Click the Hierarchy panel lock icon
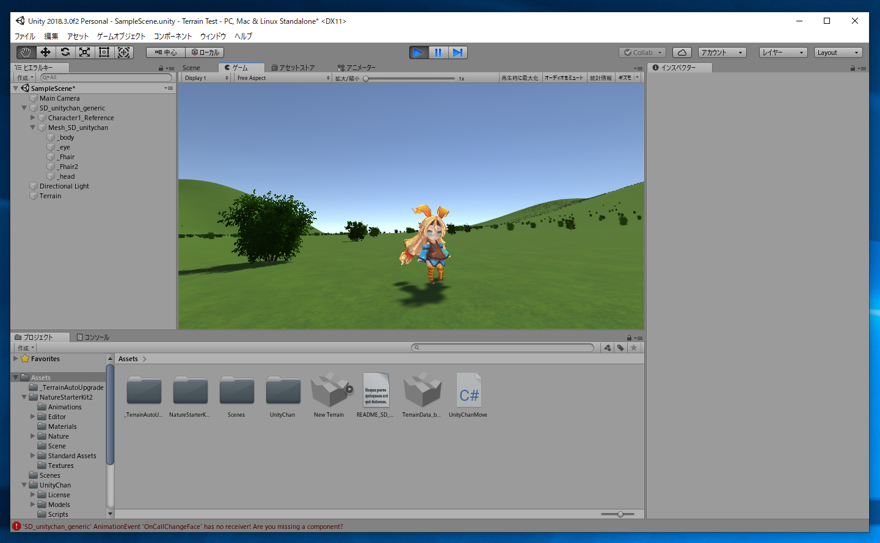Image resolution: width=880 pixels, height=543 pixels. (x=161, y=68)
